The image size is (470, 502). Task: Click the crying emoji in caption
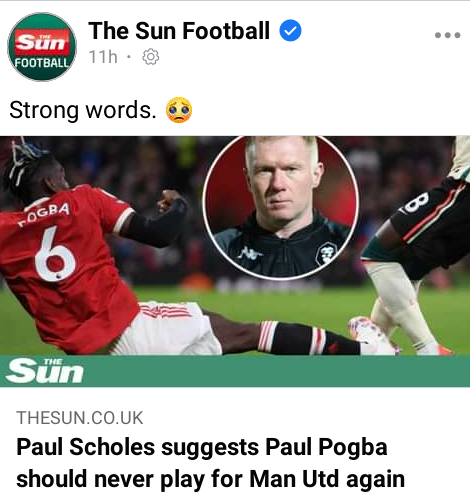click(x=179, y=110)
